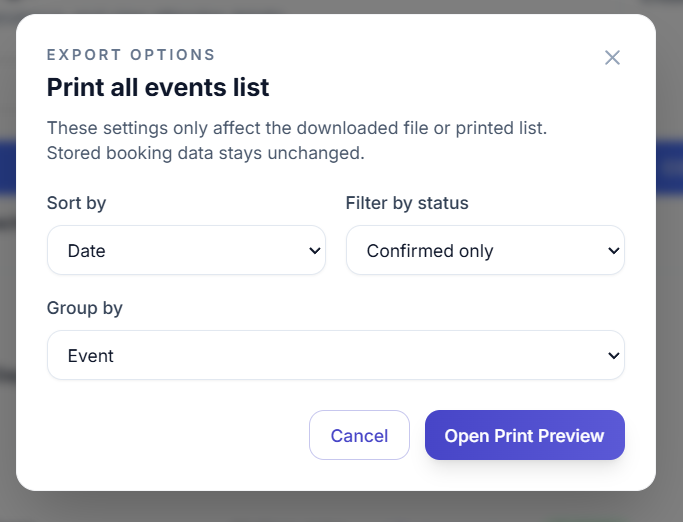The height and width of the screenshot is (522, 683).
Task: Click the chevron arrow beside Confirmed only
Action: pos(613,251)
